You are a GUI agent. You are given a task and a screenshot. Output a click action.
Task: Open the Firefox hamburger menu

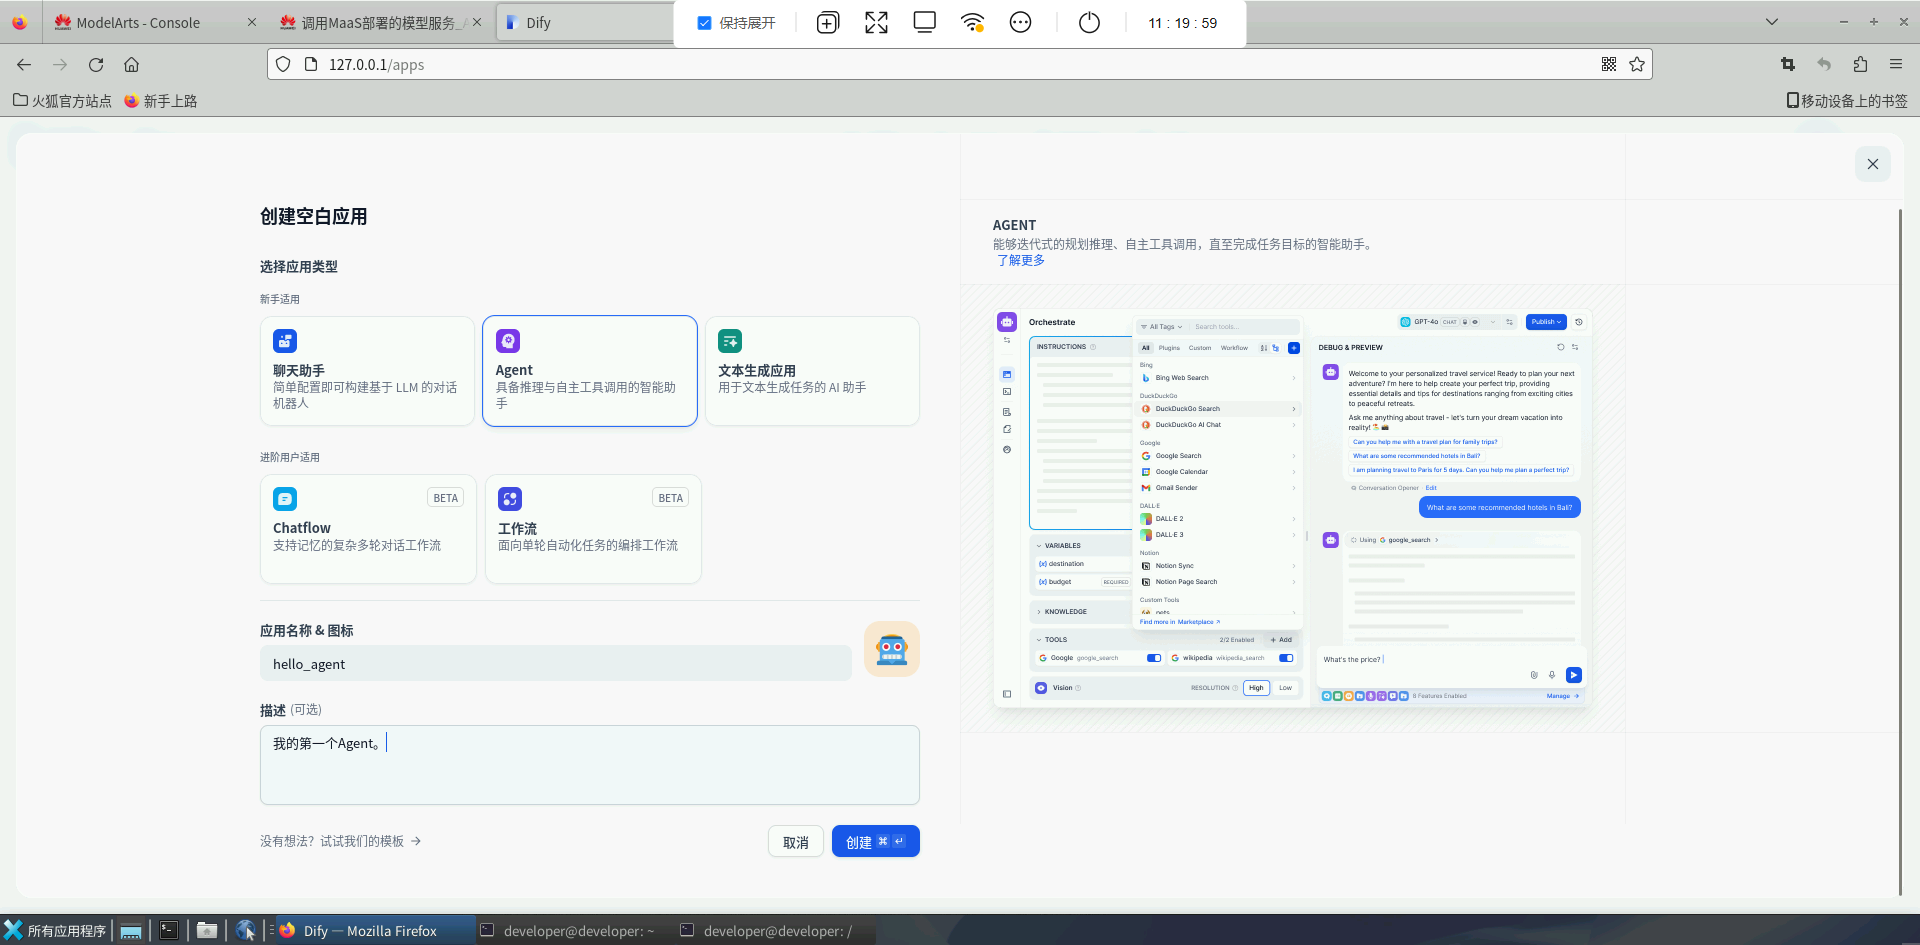[x=1896, y=64]
